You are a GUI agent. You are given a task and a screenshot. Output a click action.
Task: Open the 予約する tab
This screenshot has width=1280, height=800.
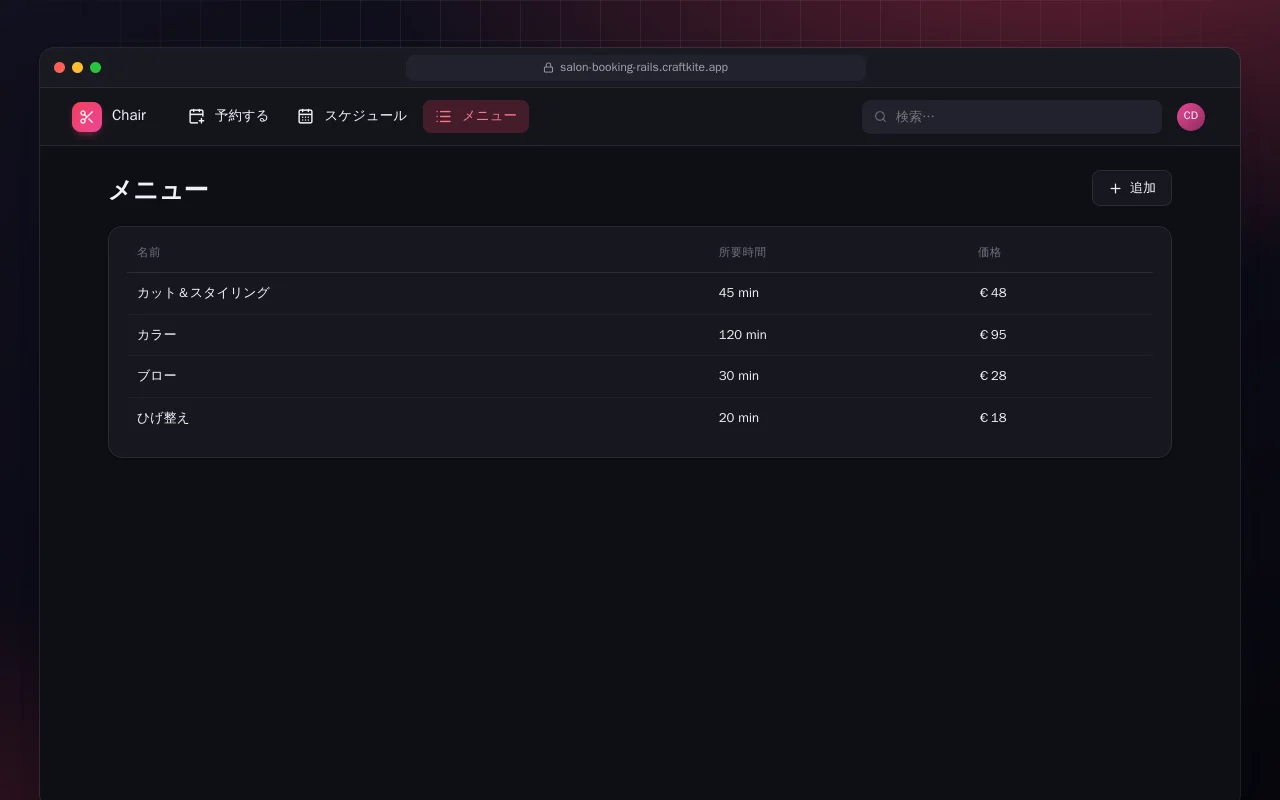[x=228, y=116]
